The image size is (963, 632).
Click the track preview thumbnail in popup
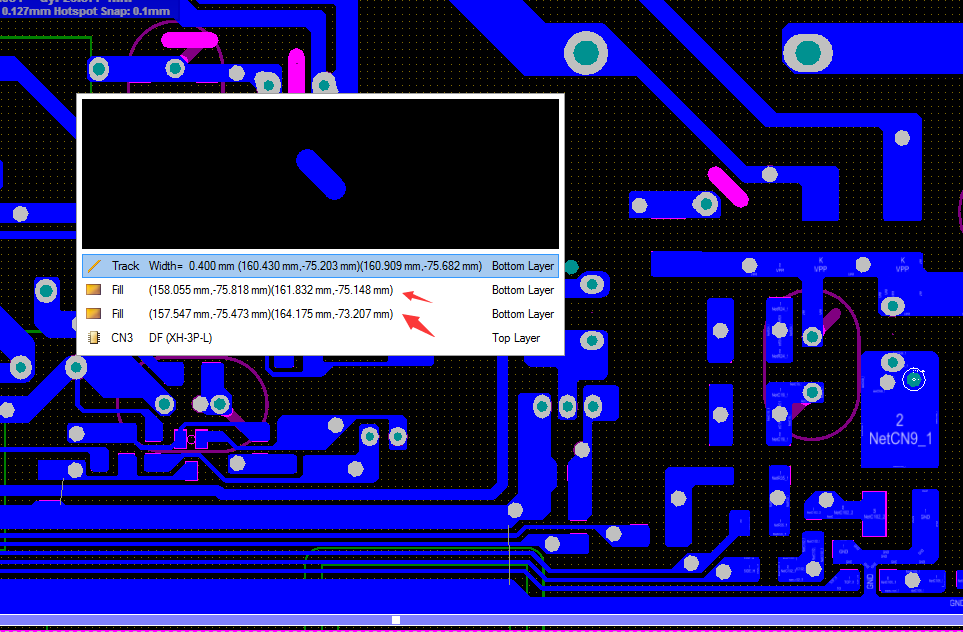320,173
